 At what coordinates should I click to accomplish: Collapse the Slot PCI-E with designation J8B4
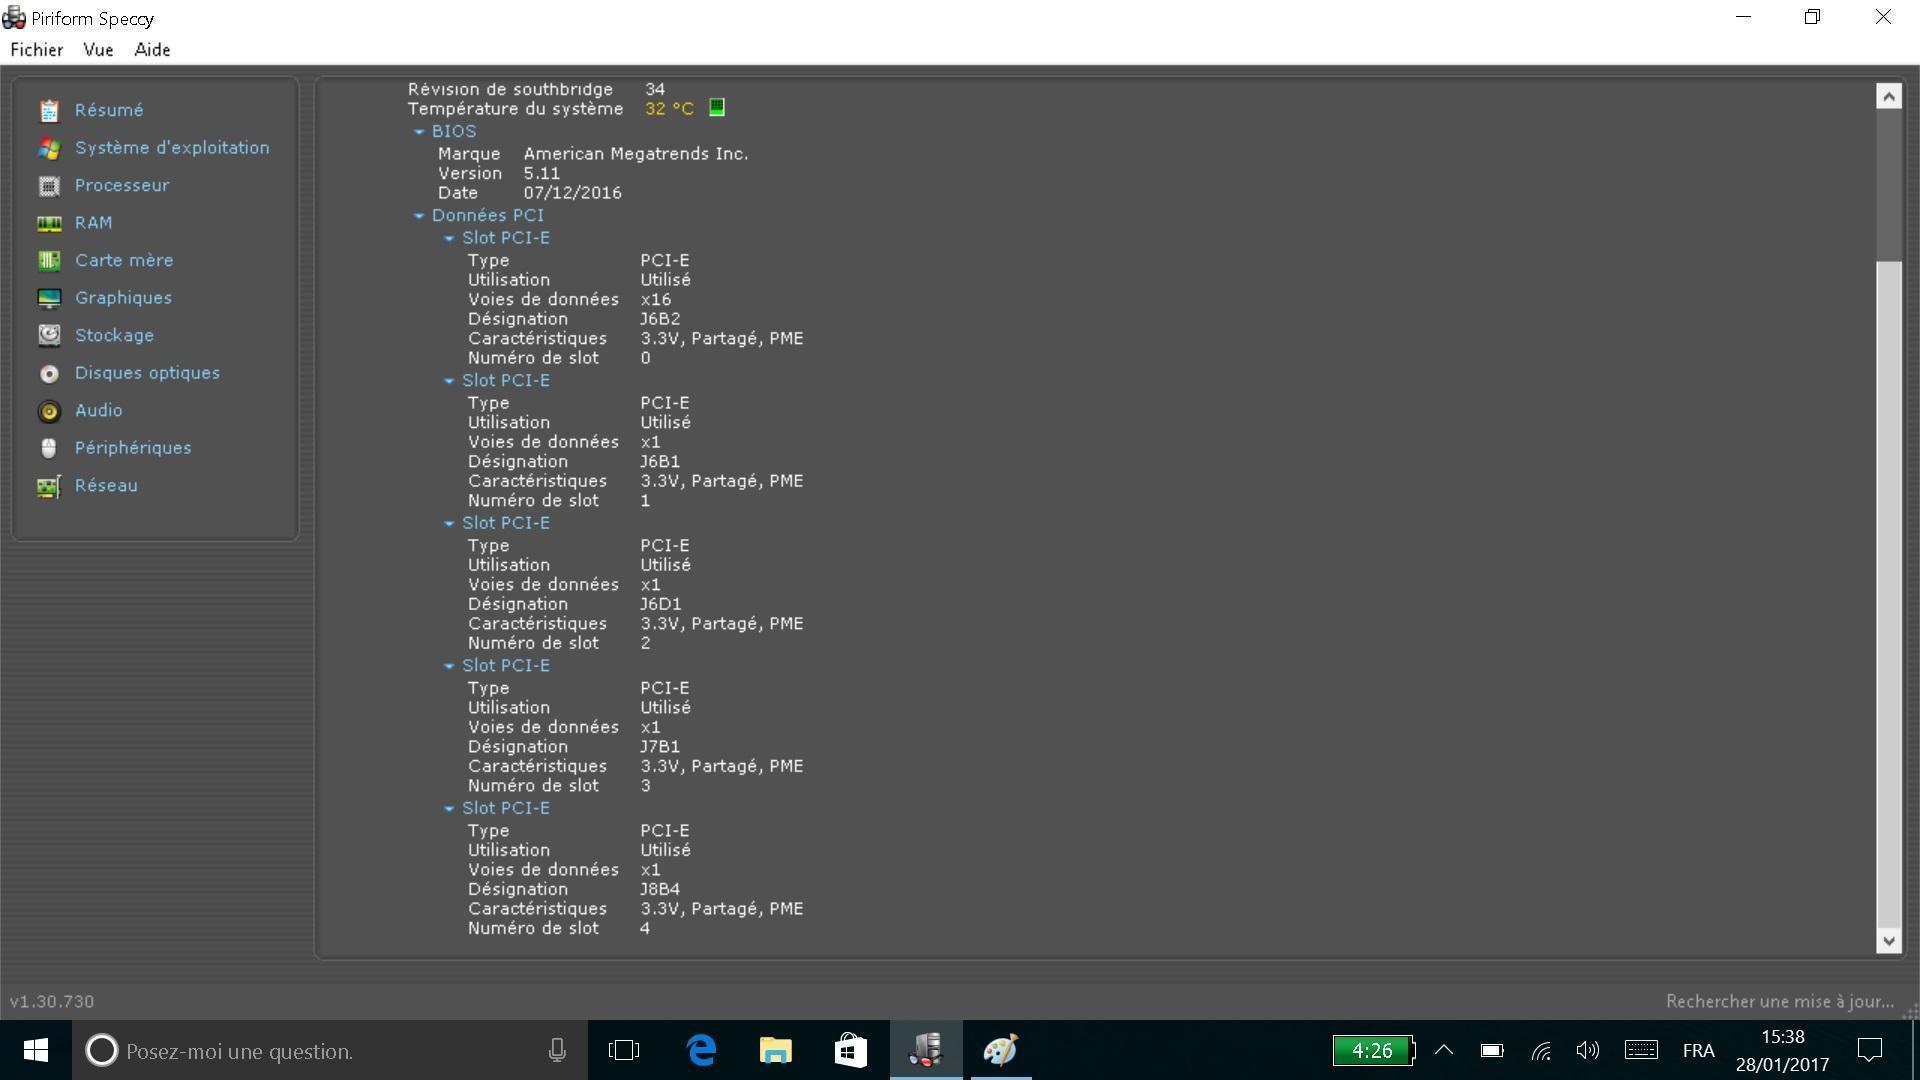click(x=449, y=809)
